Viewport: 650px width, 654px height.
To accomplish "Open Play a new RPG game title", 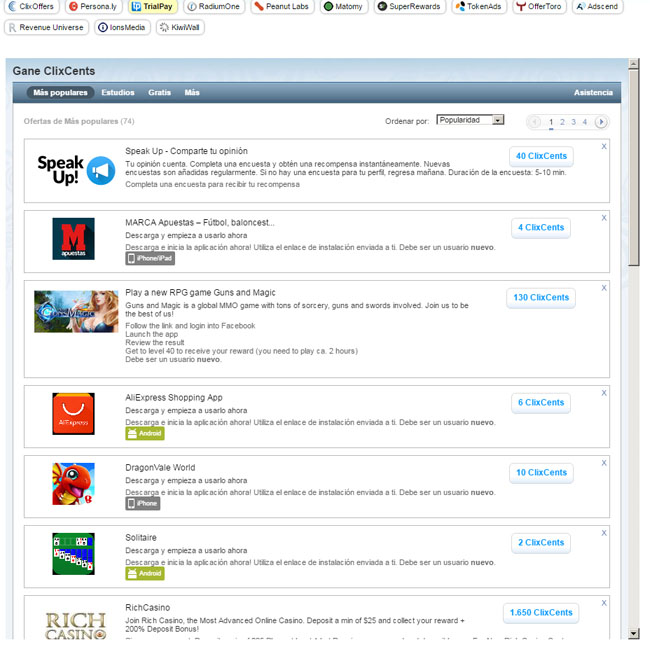I will click(x=200, y=293).
